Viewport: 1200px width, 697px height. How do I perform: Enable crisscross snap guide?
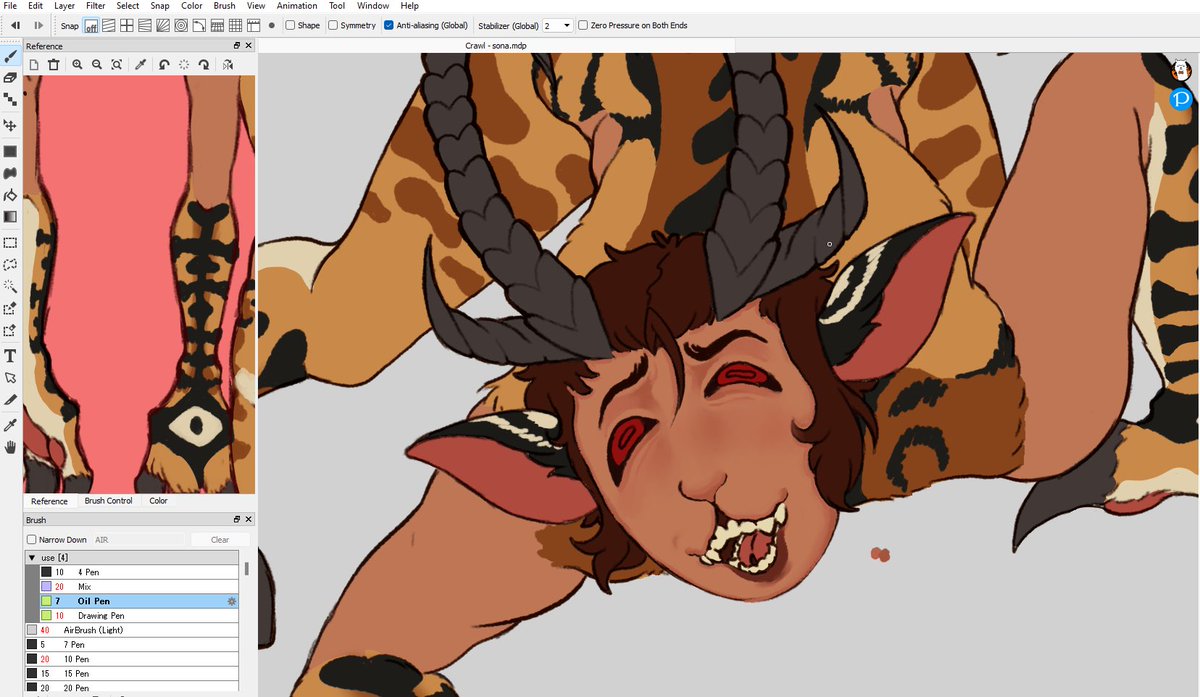[127, 25]
